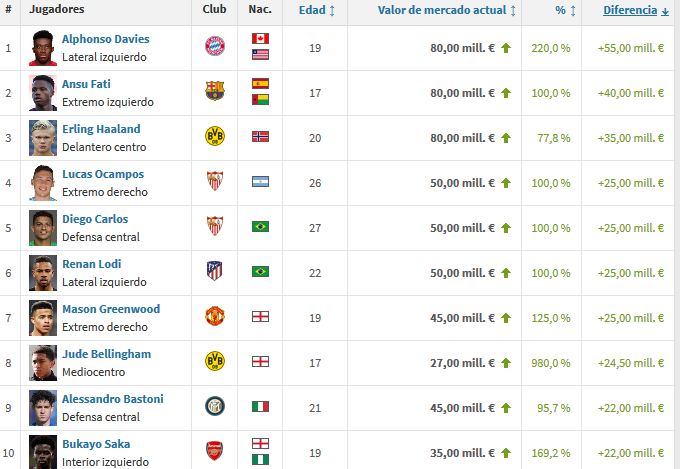Click the Inter Milan club crest
Viewport: 680px width, 469px height.
tap(214, 407)
